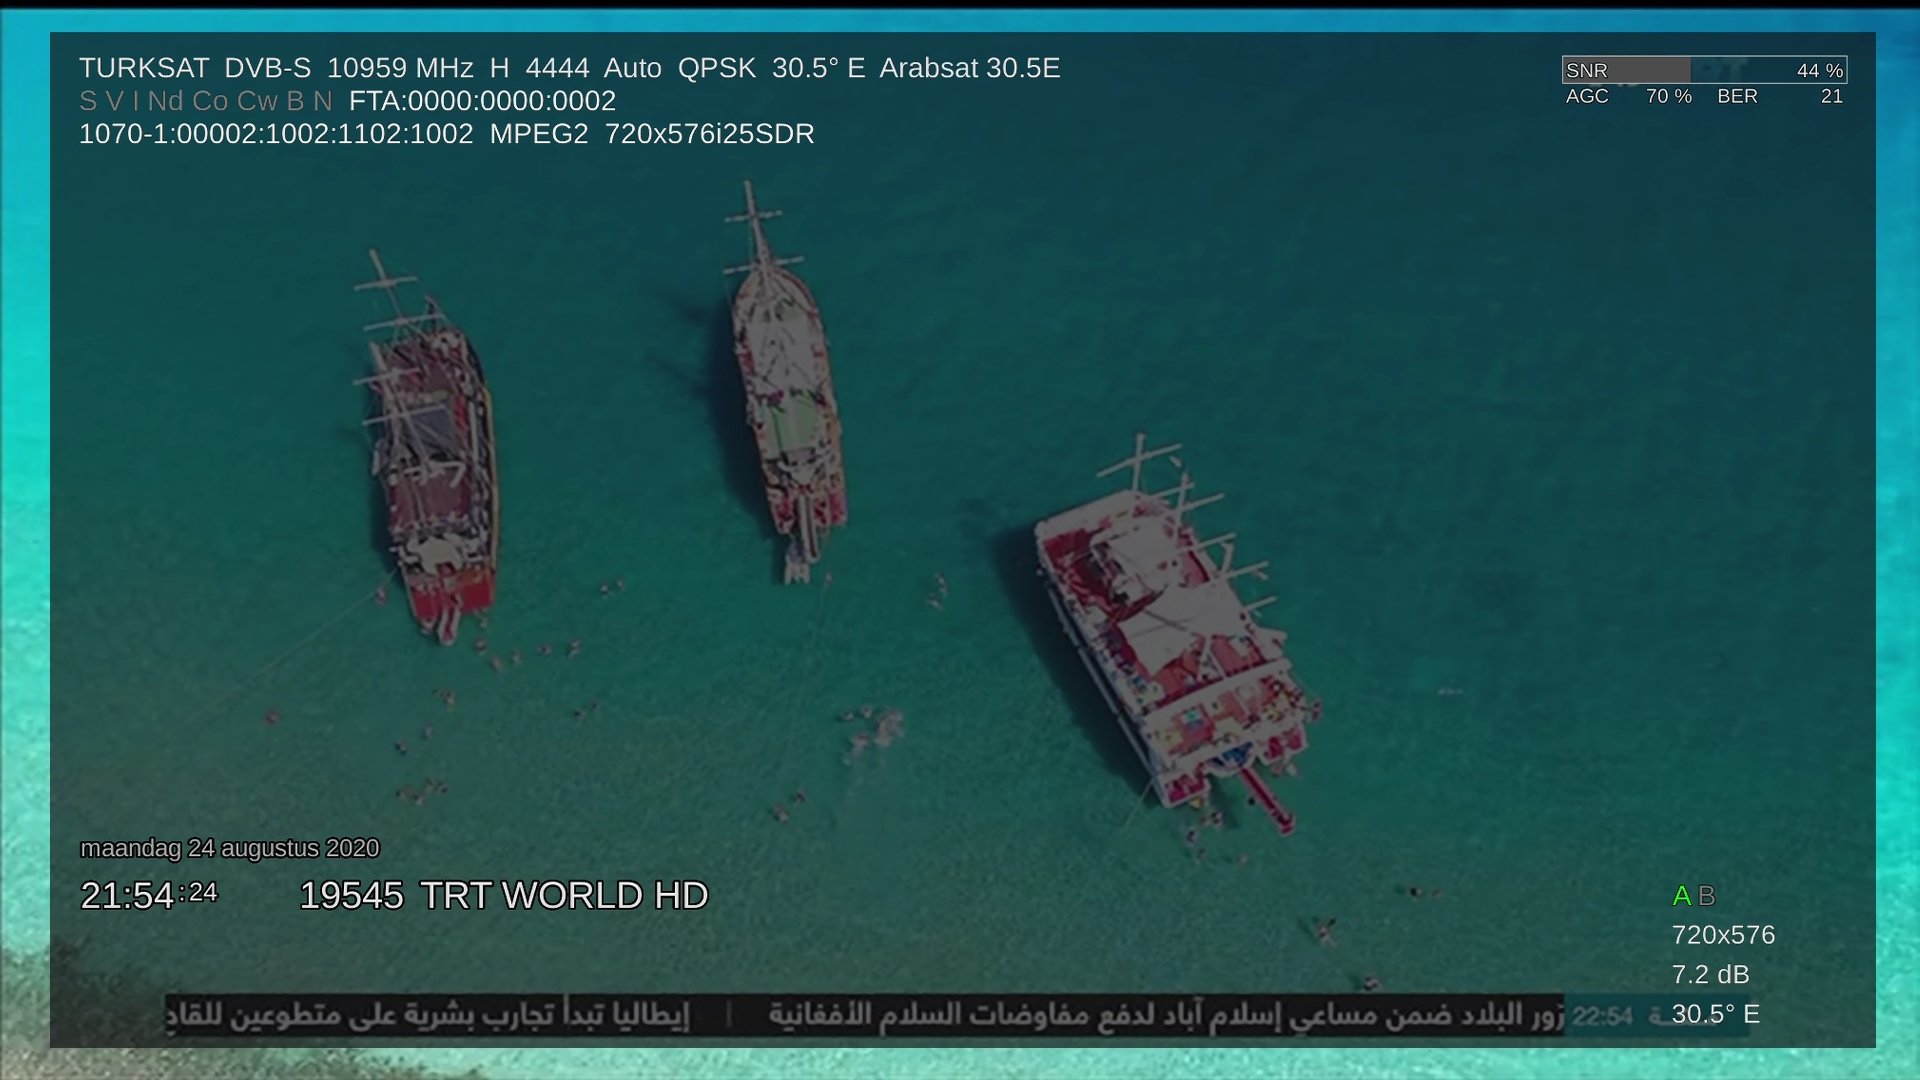This screenshot has height=1080, width=1920.
Task: Click the 'Co' Conax crypto indicator
Action: point(210,101)
